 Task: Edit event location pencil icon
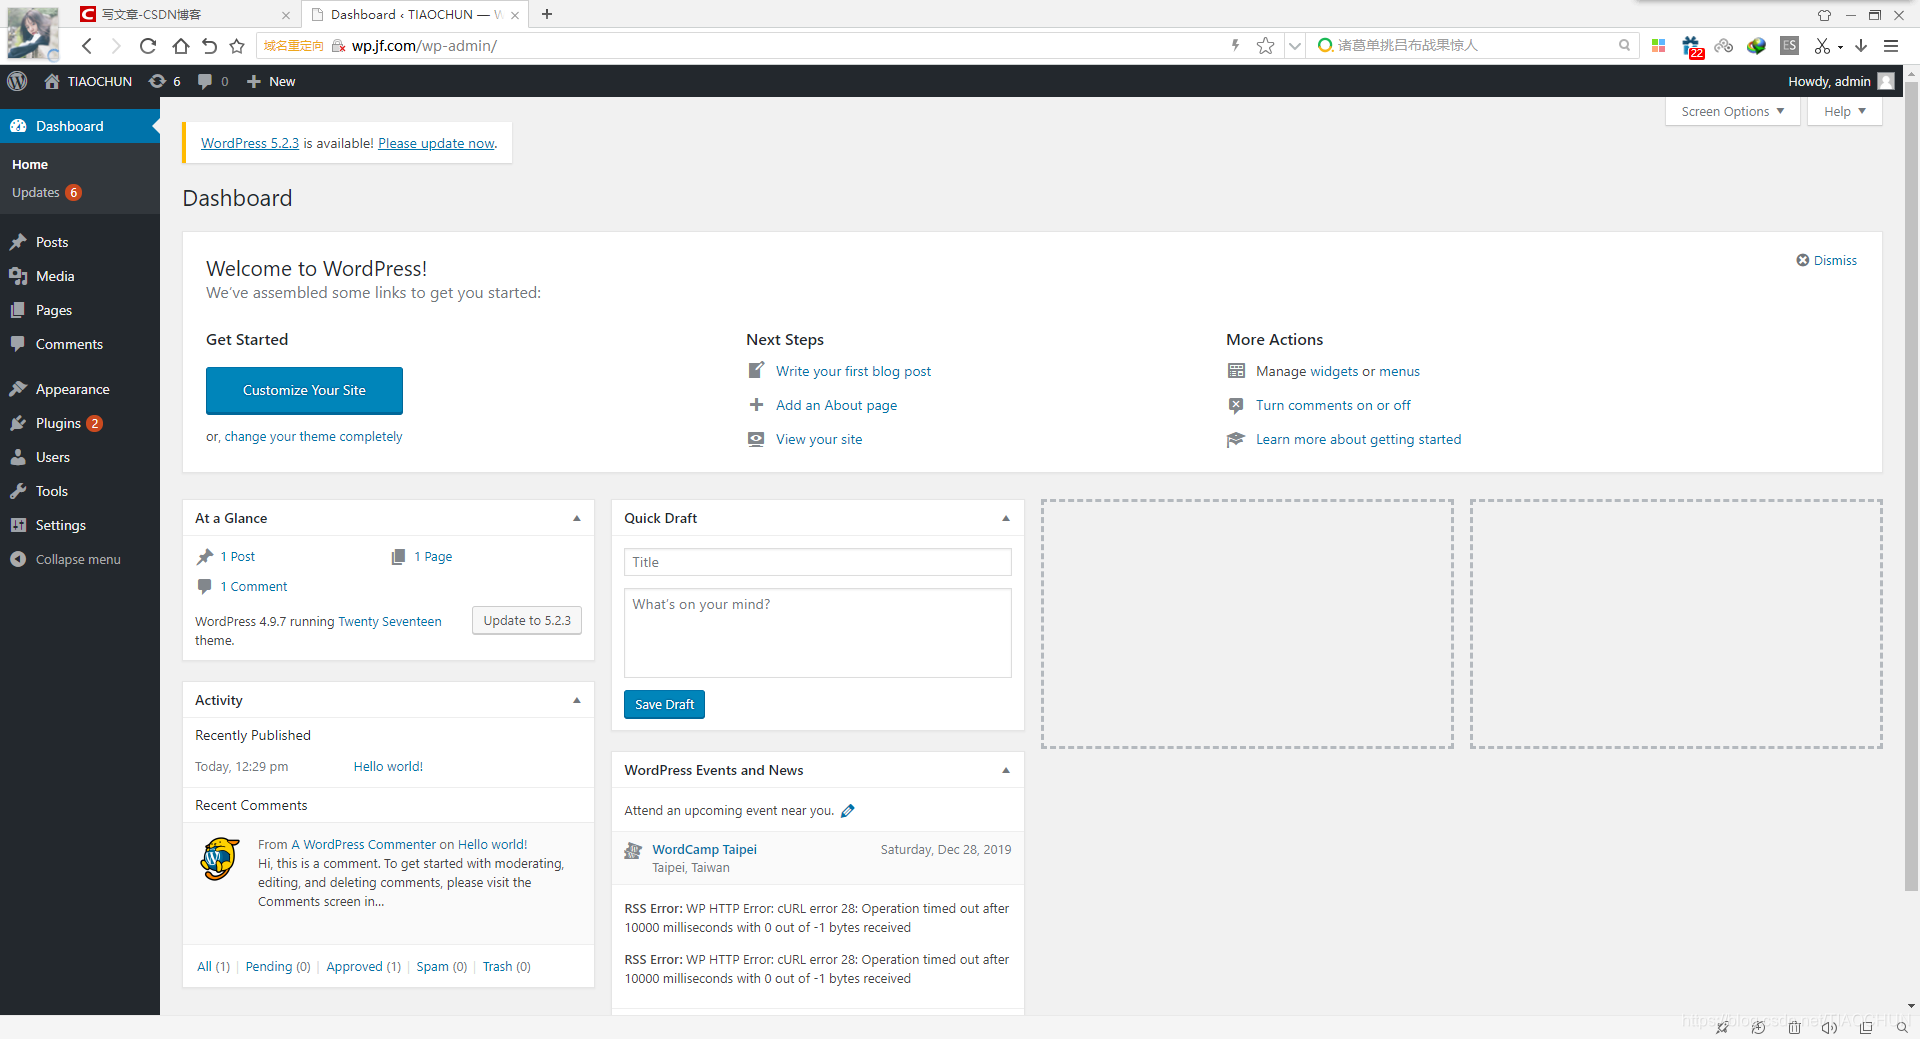848,811
